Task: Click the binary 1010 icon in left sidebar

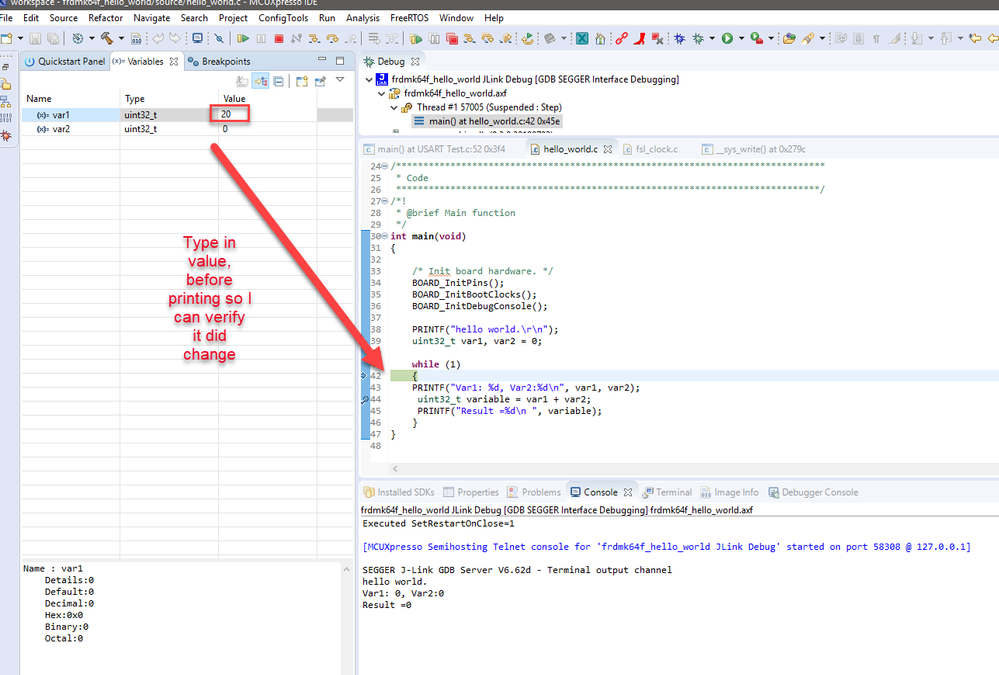Action: (x=6, y=118)
